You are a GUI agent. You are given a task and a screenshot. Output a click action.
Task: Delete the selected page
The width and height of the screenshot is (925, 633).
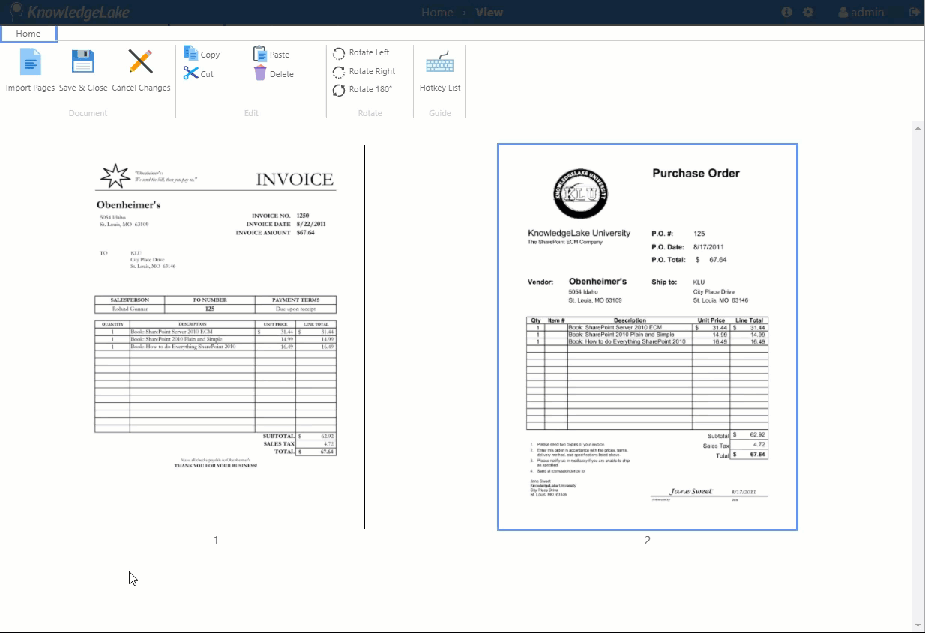pyautogui.click(x=273, y=73)
